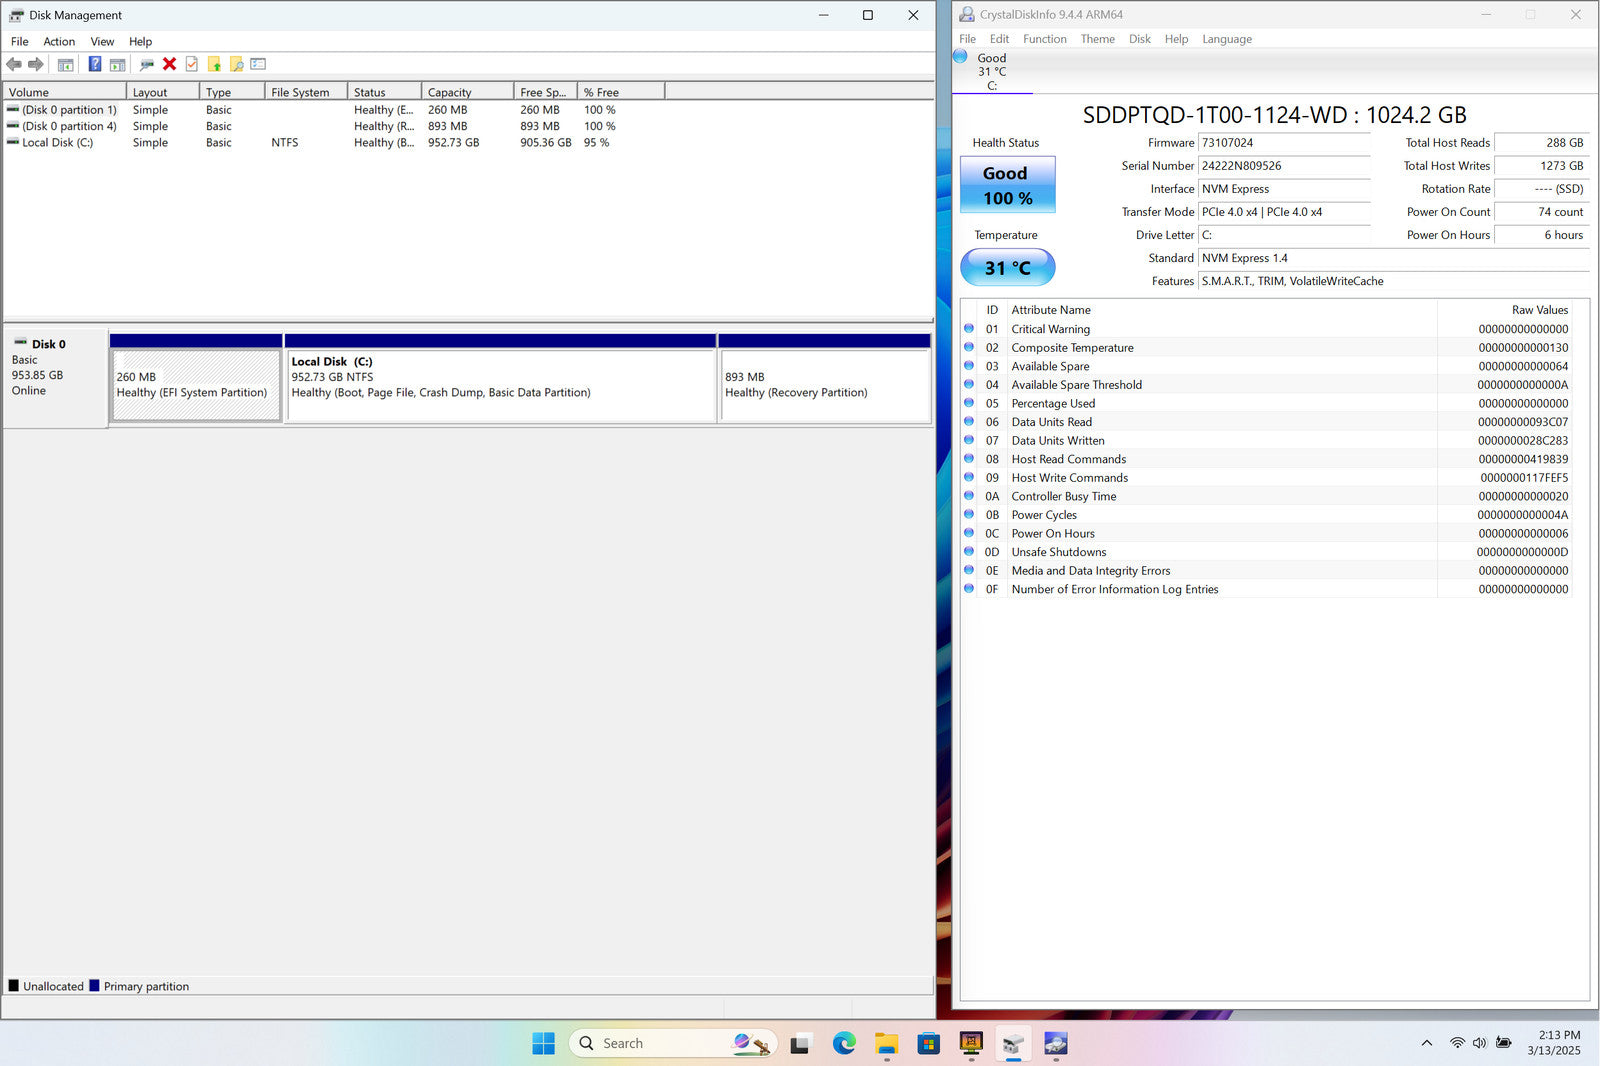Click the Transfer Mode PCIe 4.0 x4 field

click(1284, 212)
